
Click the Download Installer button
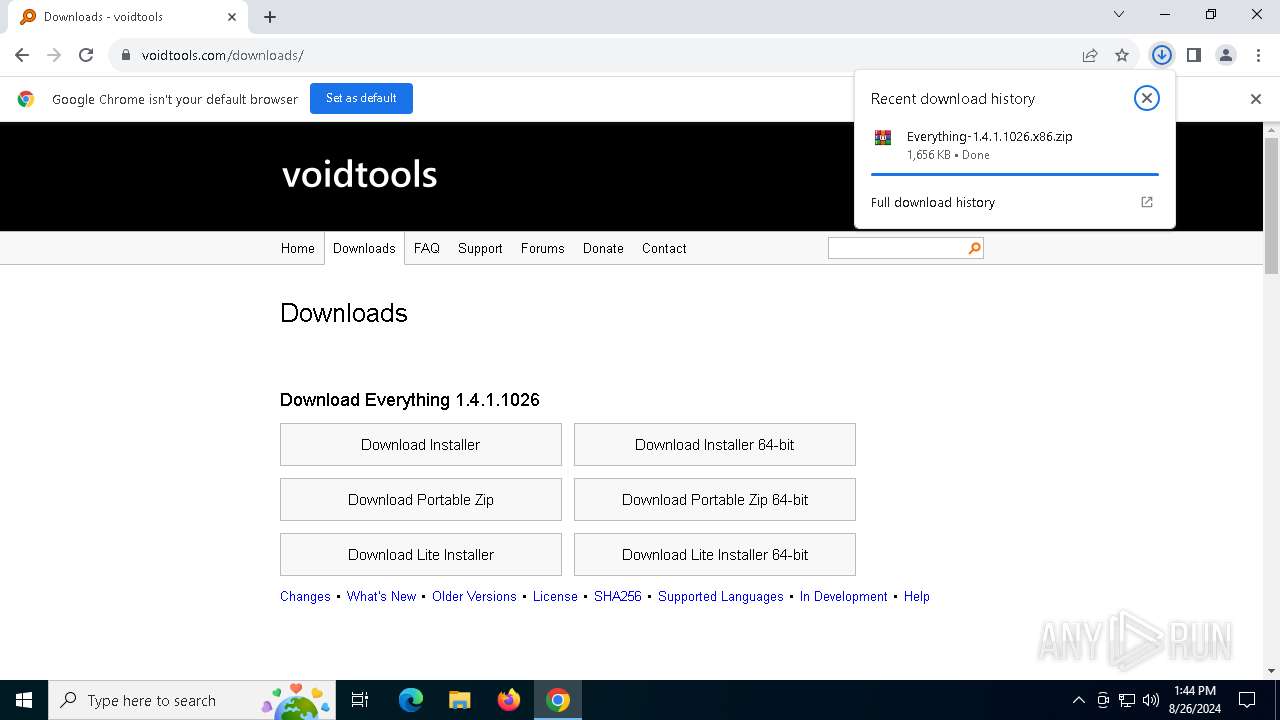tap(421, 444)
